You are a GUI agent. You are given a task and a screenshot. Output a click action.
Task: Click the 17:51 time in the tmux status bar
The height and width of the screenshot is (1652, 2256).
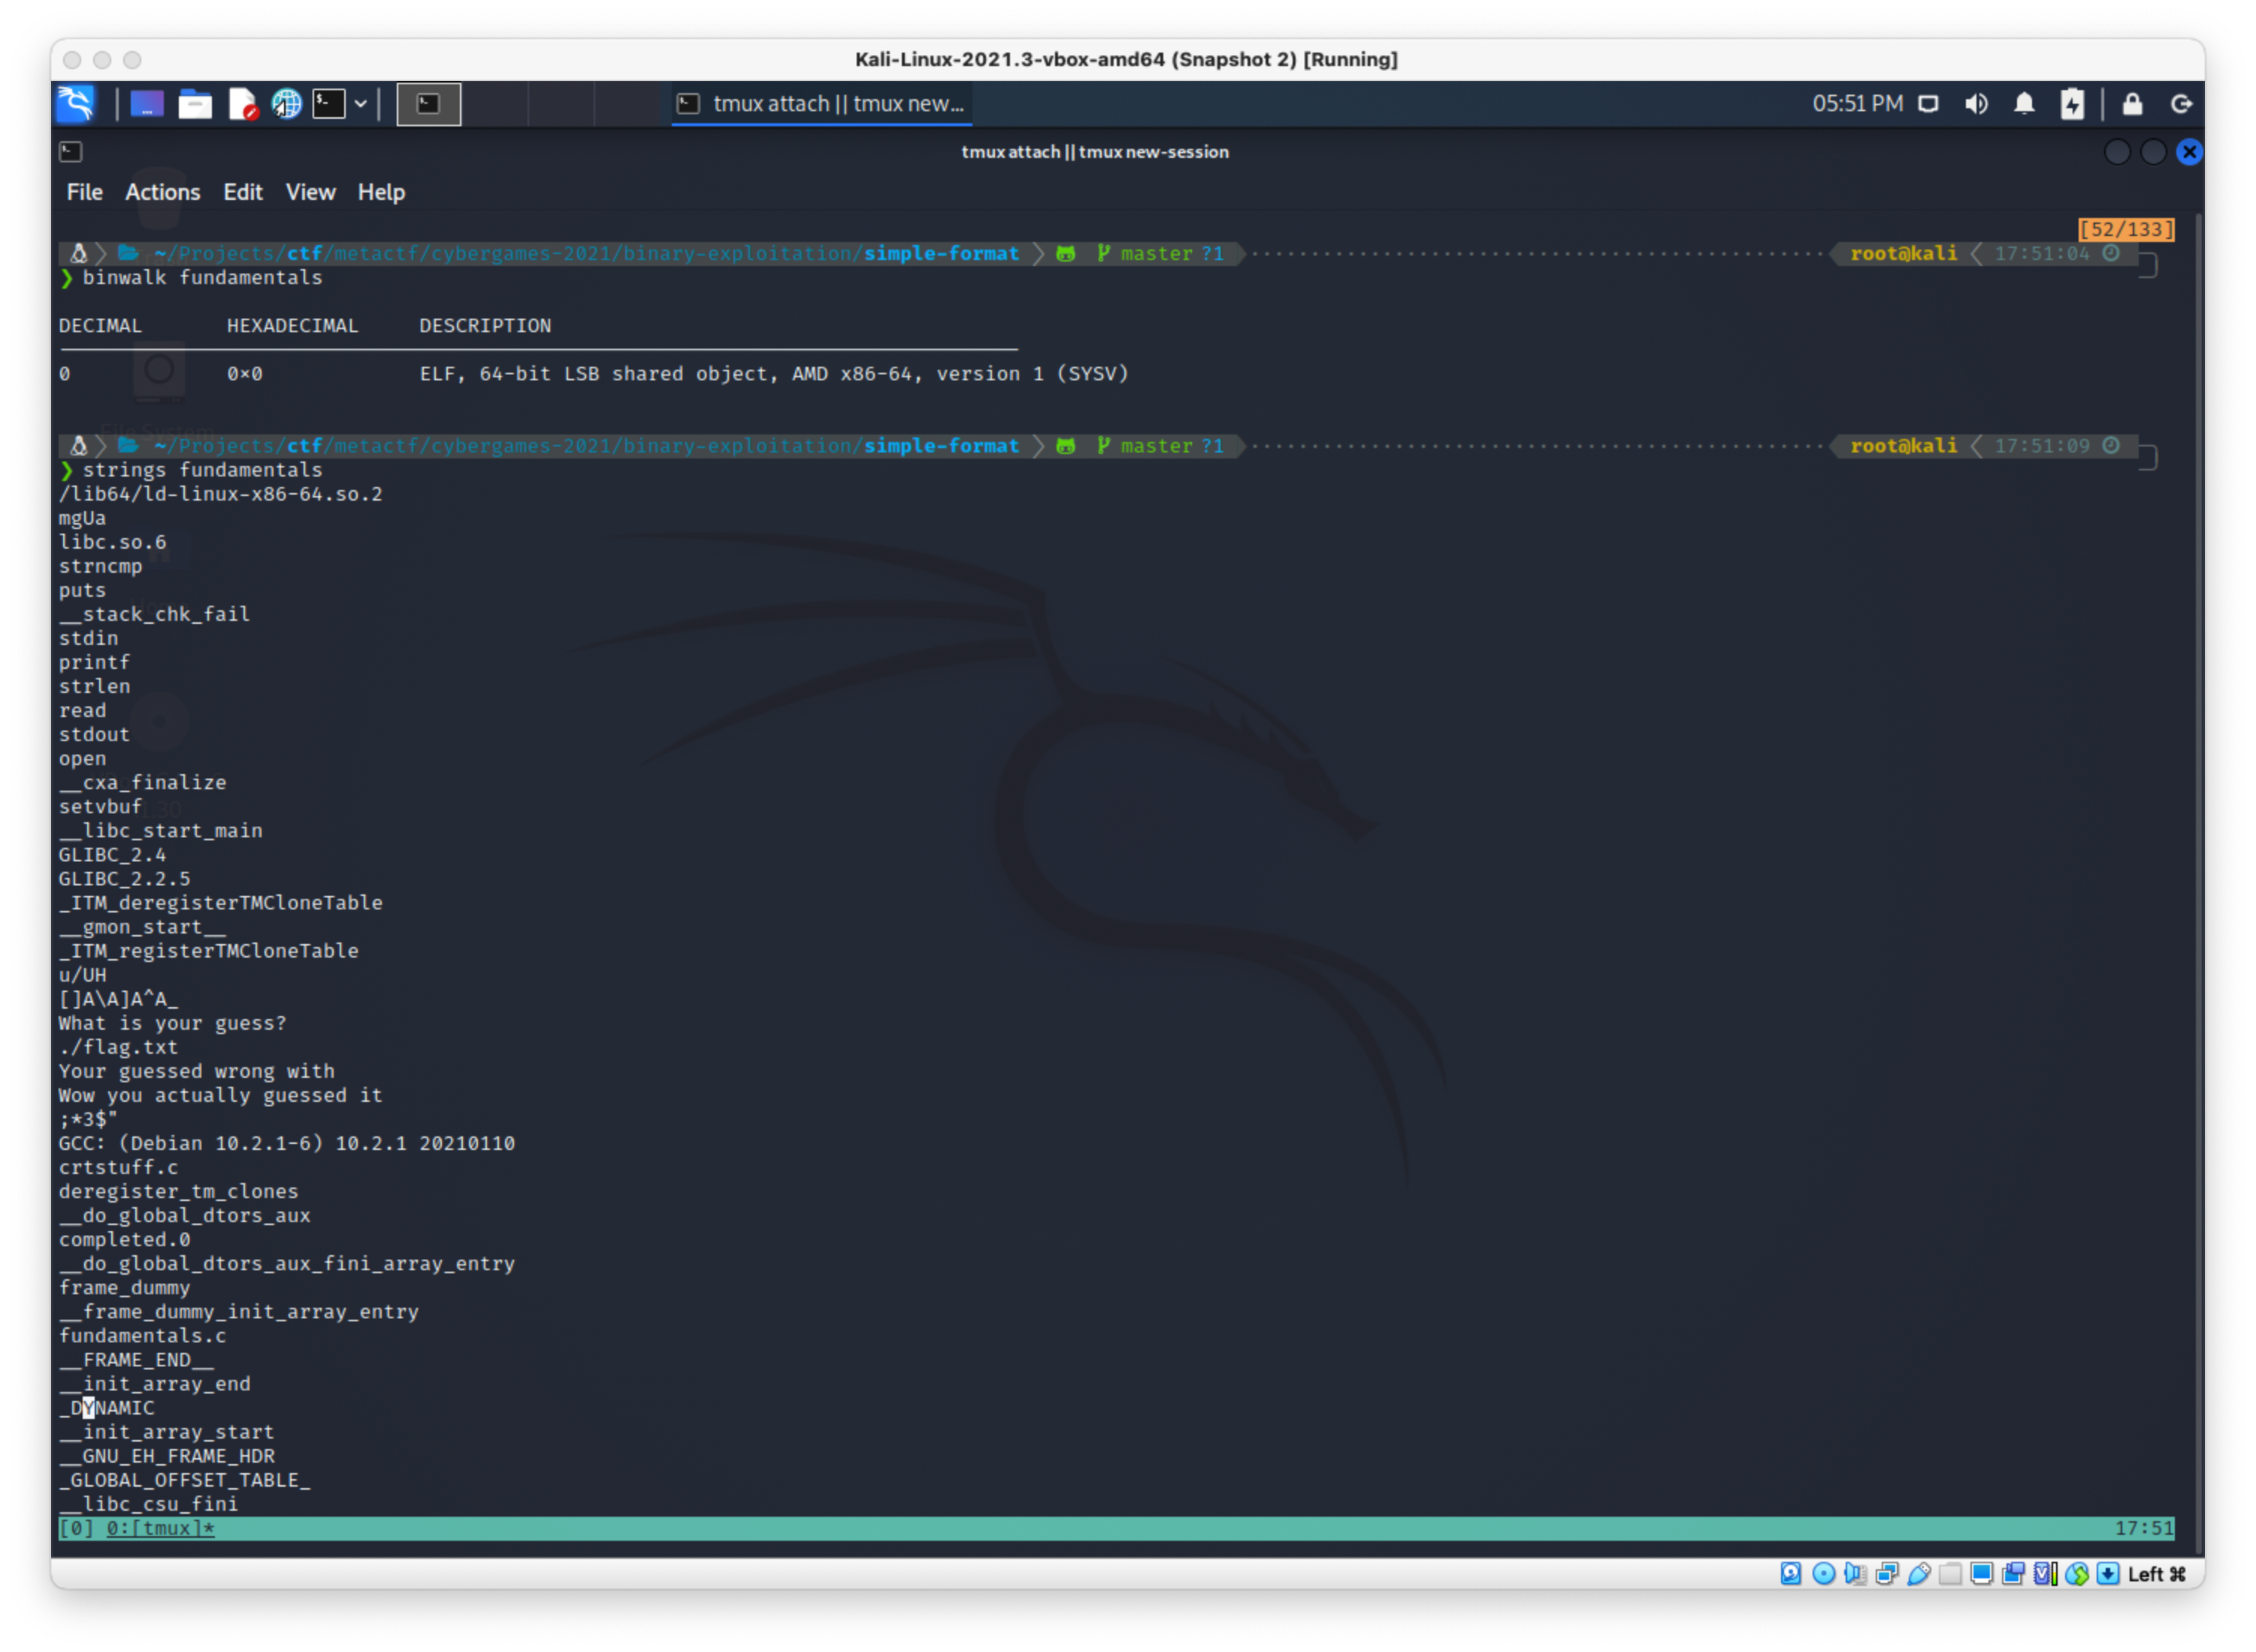pos(2144,1529)
